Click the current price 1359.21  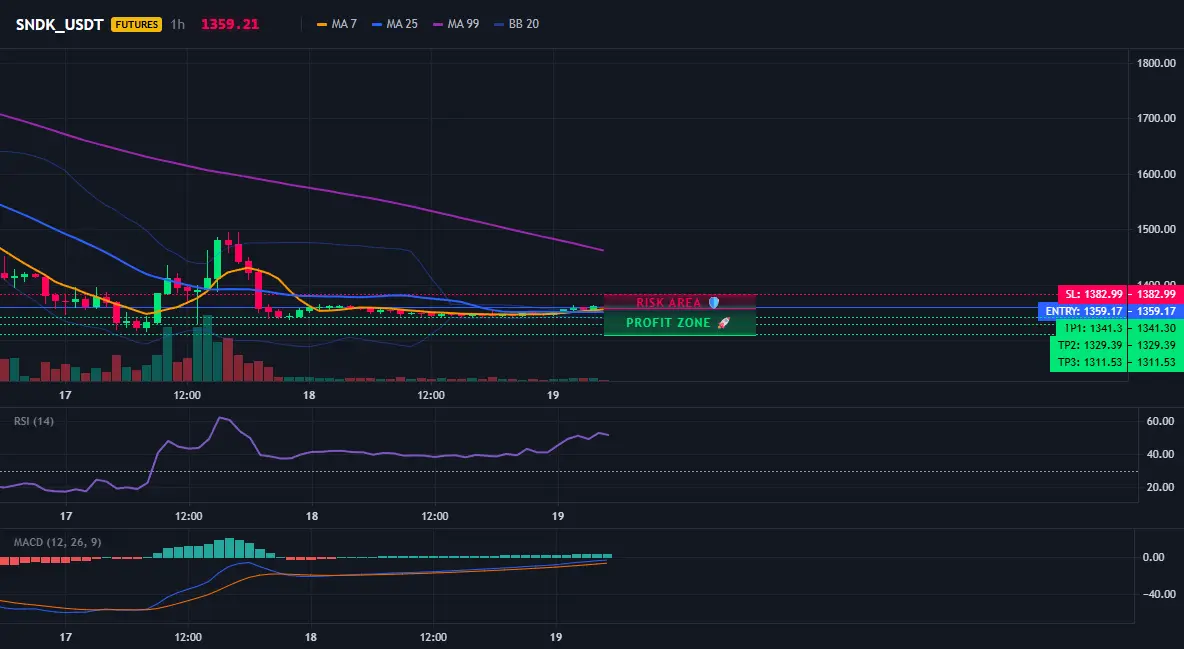pyautogui.click(x=230, y=24)
